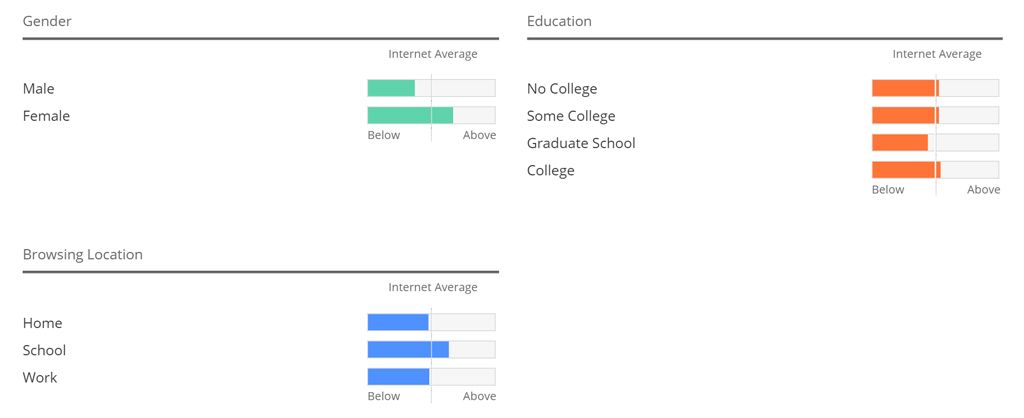Screen dimensions: 1024x418
Task: Click Internet Average label above Education chart
Action: coord(937,54)
